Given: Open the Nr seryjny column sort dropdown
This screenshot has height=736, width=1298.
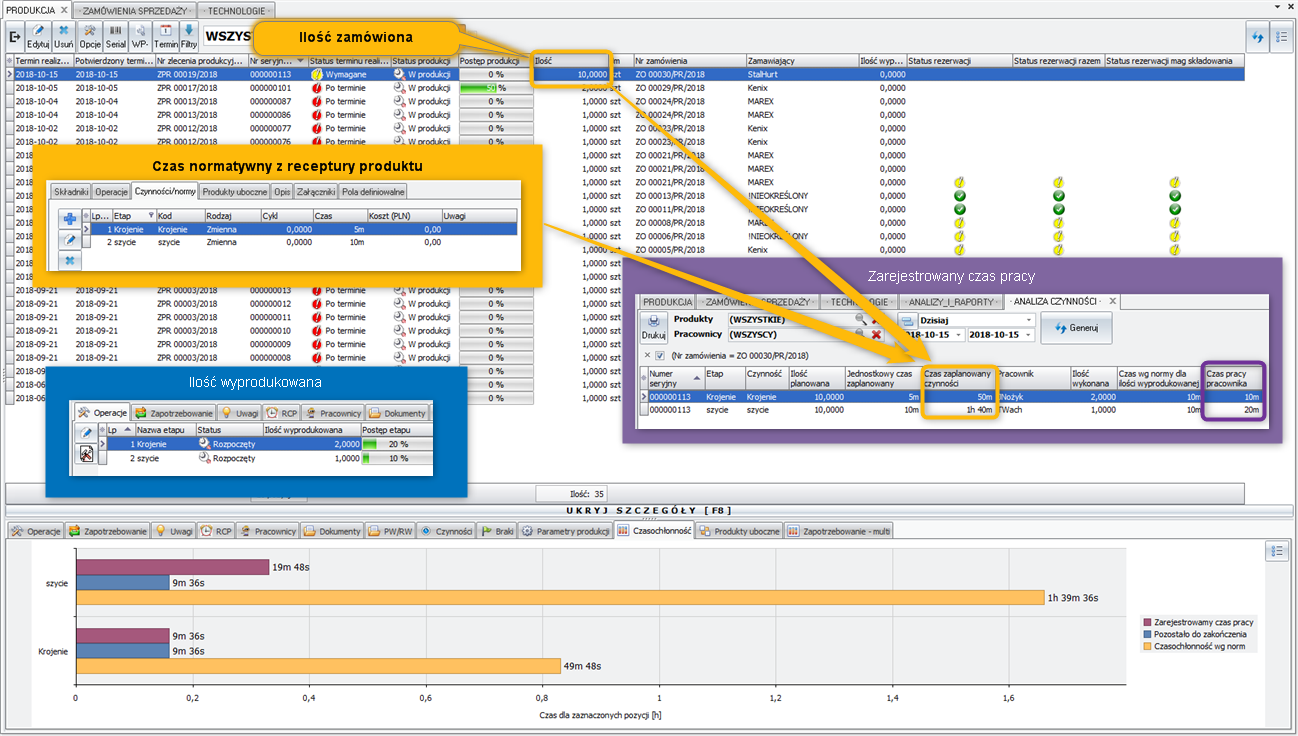Looking at the screenshot, I should coord(300,61).
